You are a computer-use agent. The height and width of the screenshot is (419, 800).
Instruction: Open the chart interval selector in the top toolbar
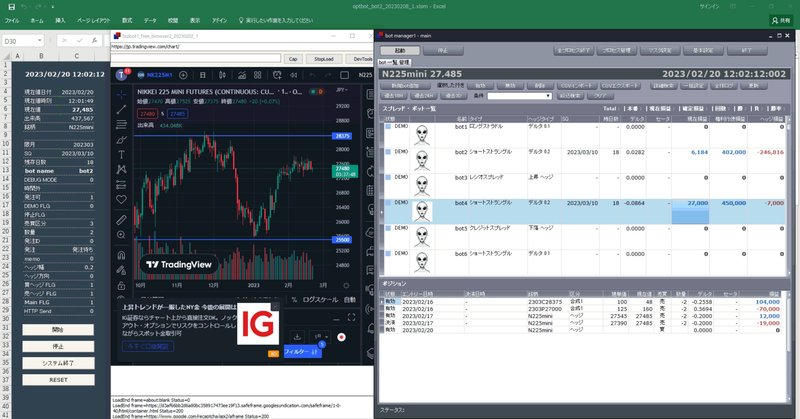point(203,75)
